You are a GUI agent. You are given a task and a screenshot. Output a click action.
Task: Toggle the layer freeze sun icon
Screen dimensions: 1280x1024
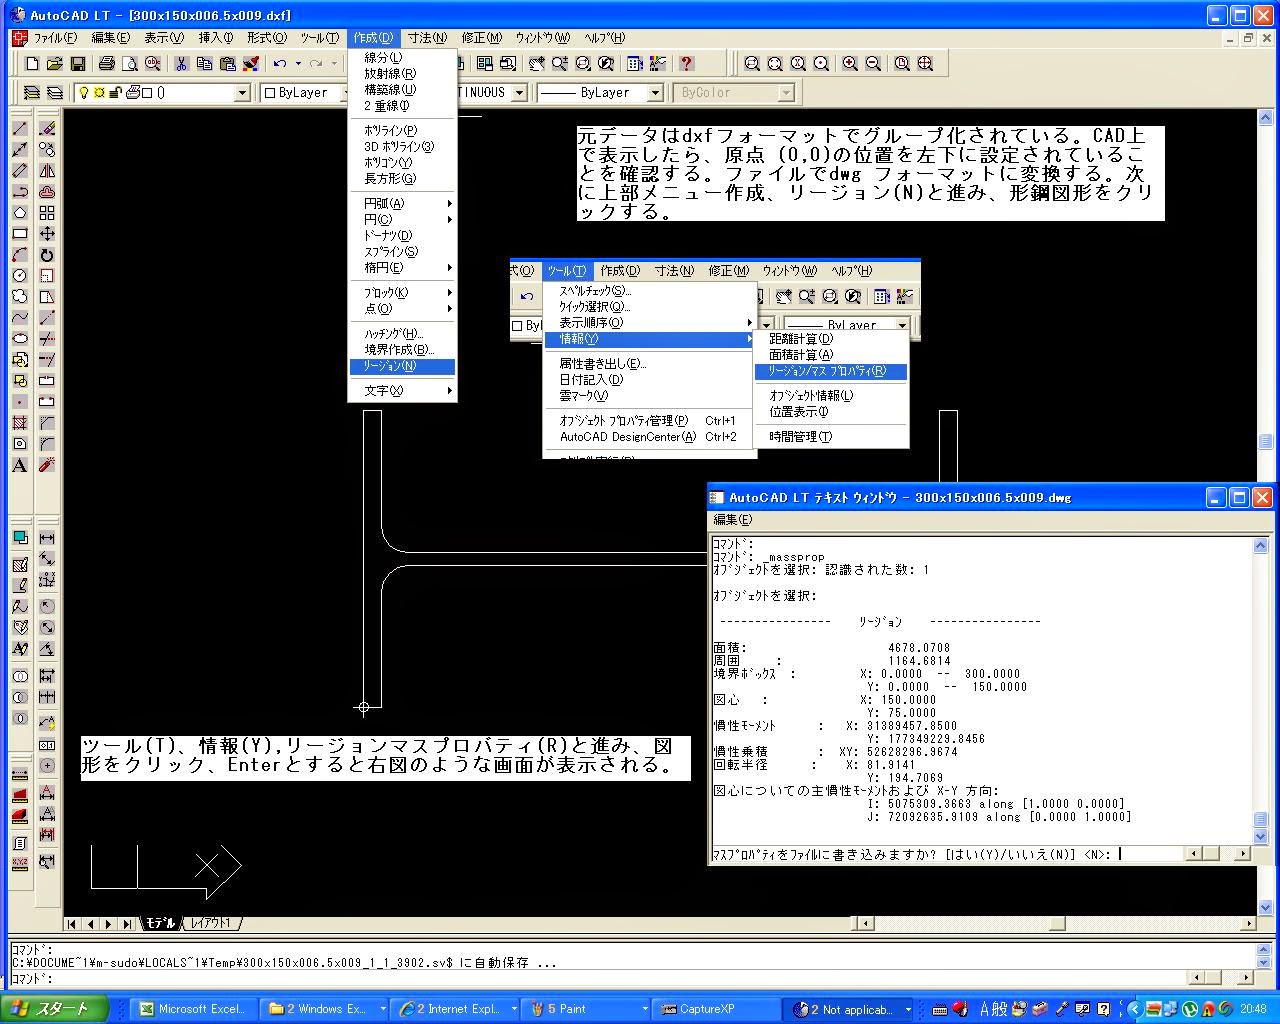click(99, 92)
